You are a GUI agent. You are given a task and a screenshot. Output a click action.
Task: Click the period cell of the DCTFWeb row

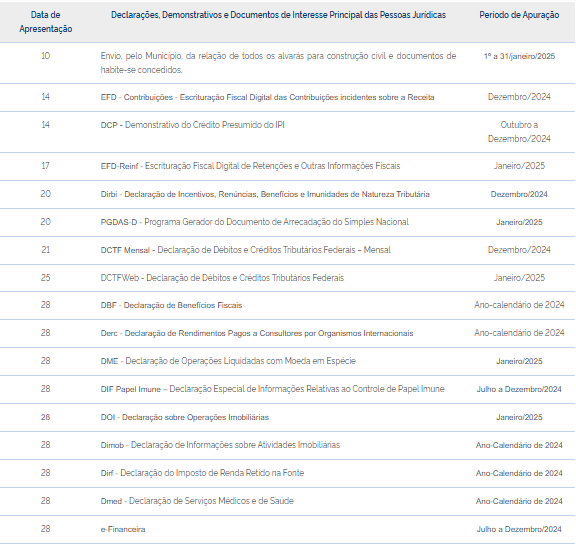[x=519, y=278]
